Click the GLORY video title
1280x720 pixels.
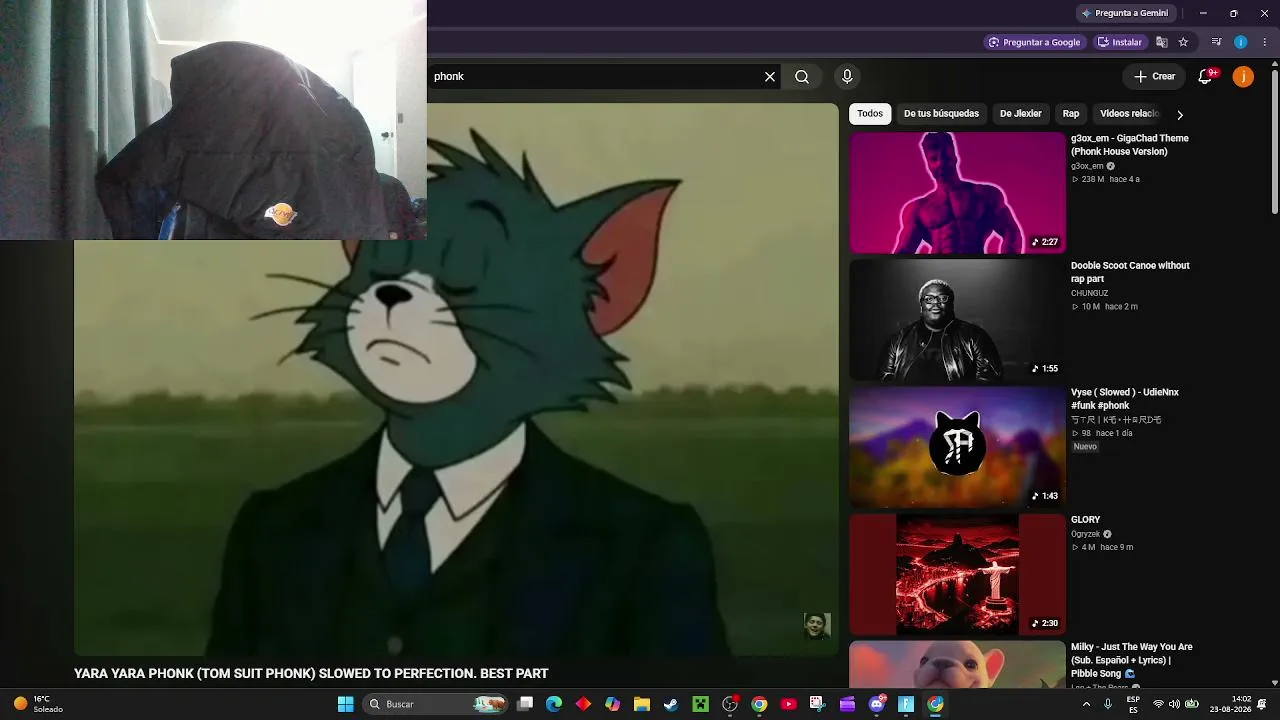1085,520
